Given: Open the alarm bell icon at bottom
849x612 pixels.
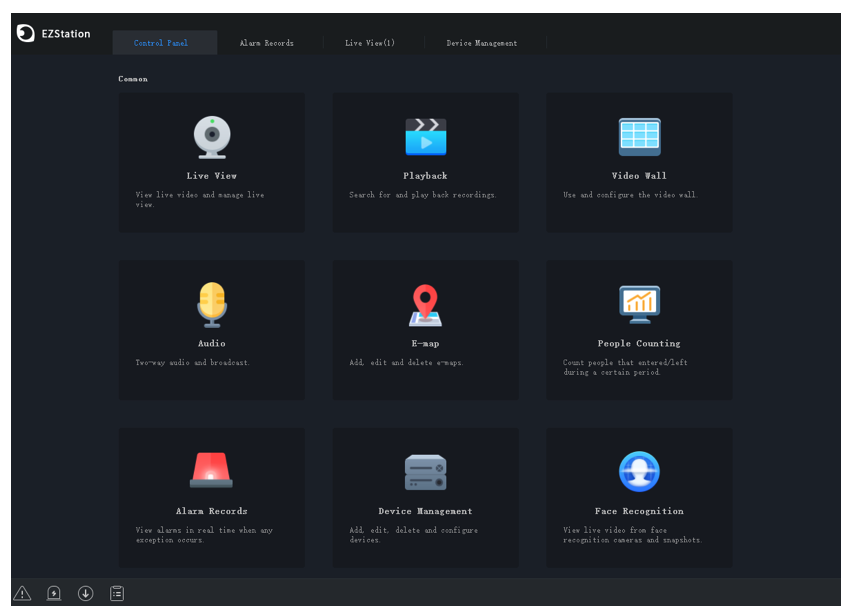Looking at the screenshot, I should tap(54, 594).
